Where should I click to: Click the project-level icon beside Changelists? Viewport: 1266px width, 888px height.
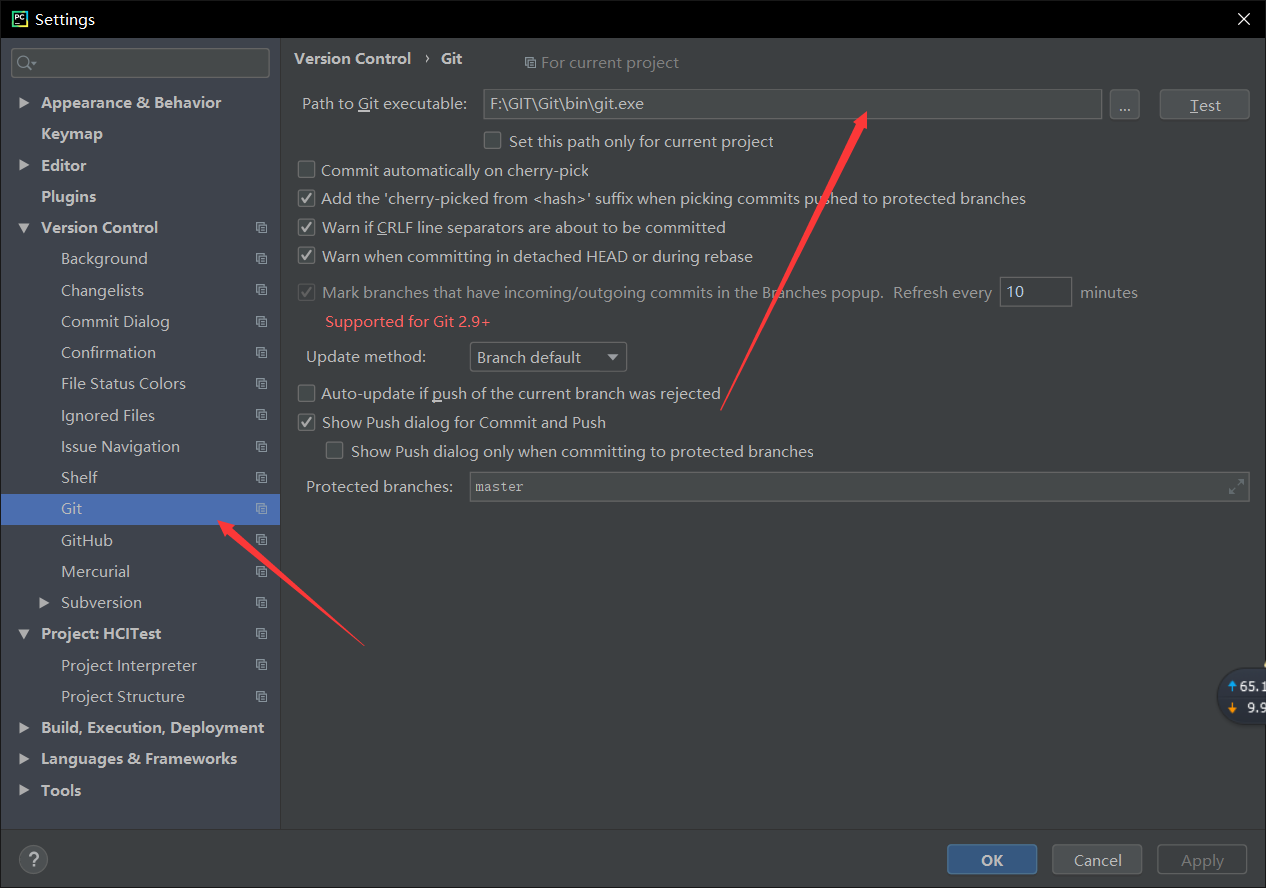click(x=261, y=290)
